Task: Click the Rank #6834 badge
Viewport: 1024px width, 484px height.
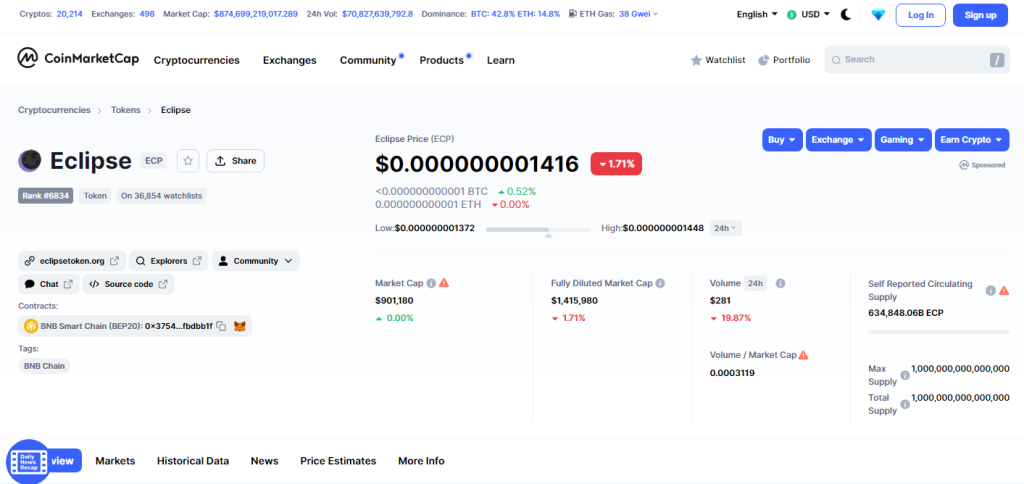Action: click(x=46, y=195)
